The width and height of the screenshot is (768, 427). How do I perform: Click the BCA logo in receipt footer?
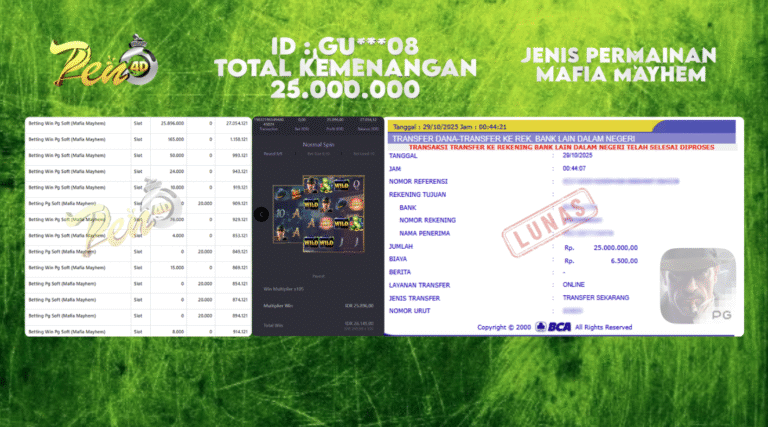[x=553, y=327]
